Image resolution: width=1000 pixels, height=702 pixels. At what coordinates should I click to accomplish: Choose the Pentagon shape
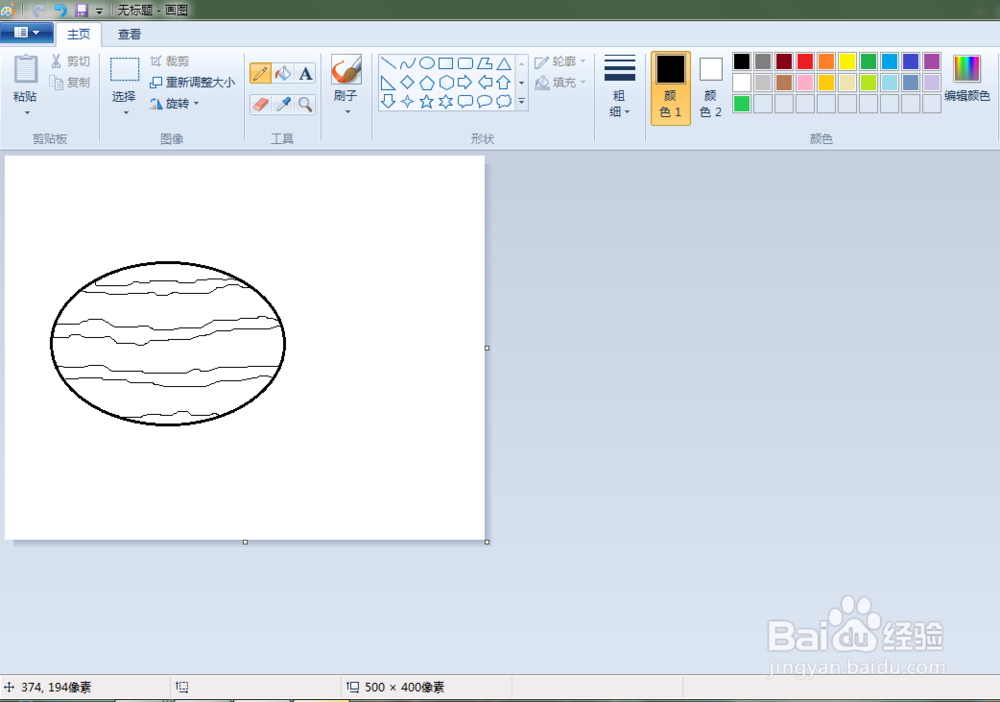click(427, 82)
